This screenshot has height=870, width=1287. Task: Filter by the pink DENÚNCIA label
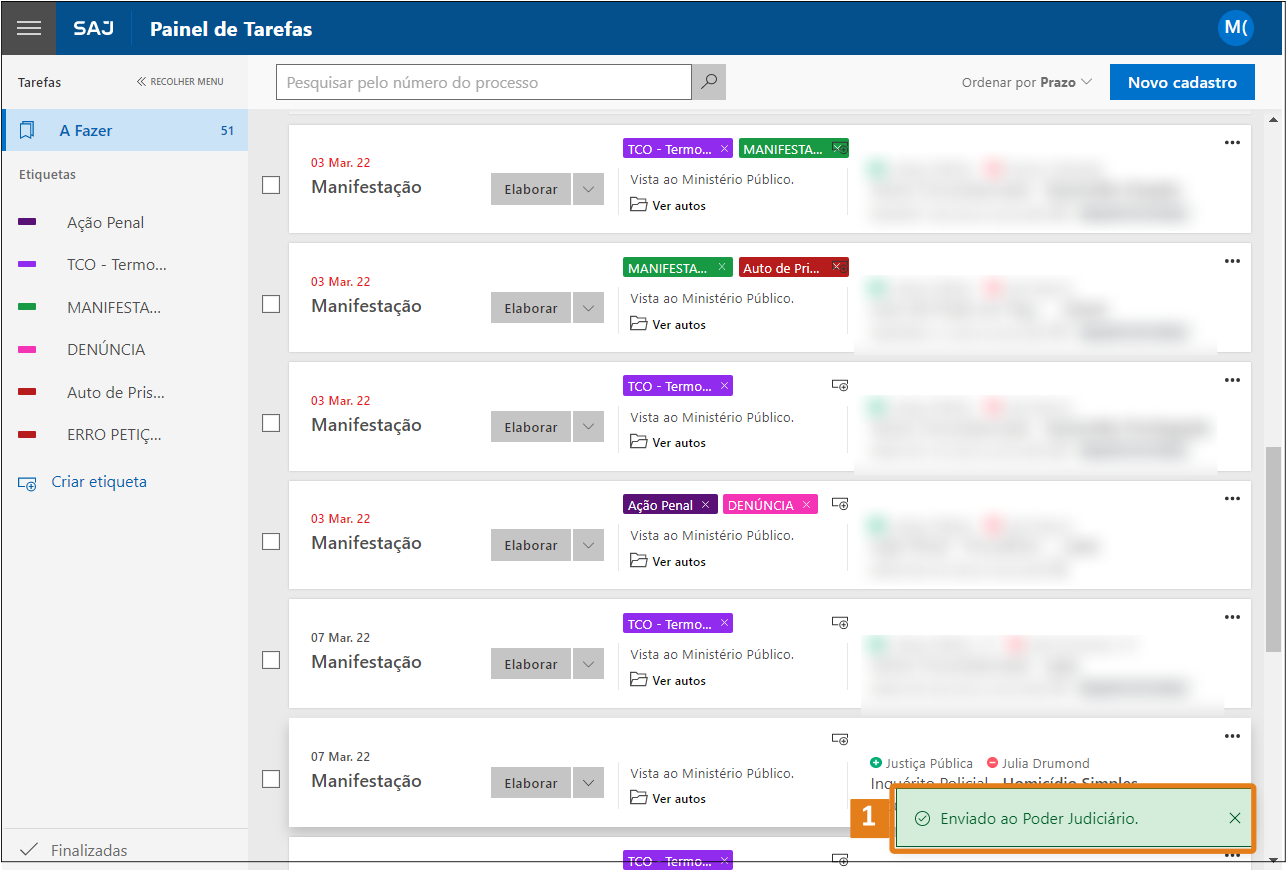coord(106,350)
